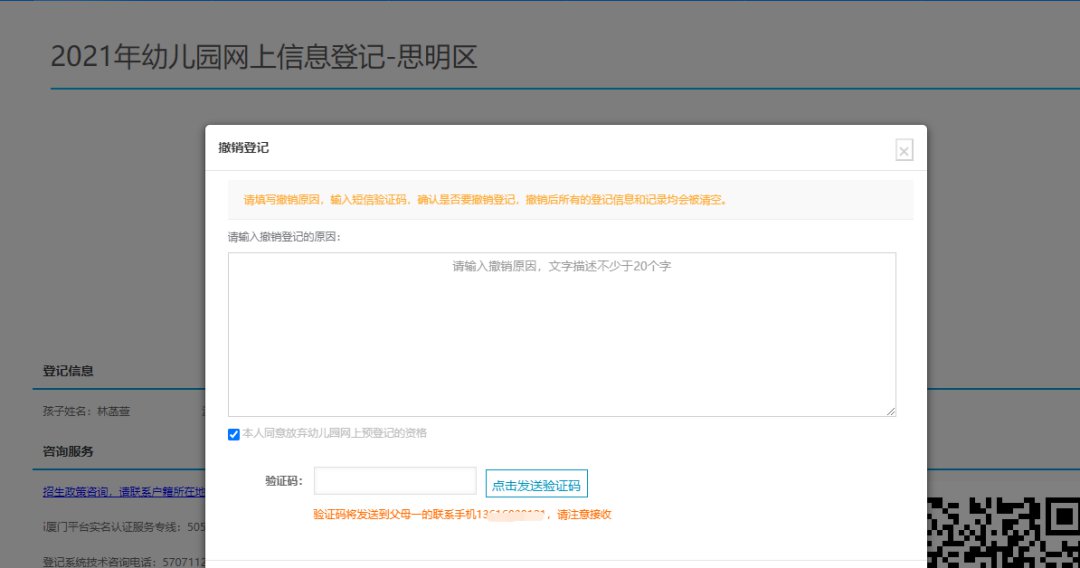Screen dimensions: 1080x568
Task: Click the QR code image
Action: pos(1003,532)
